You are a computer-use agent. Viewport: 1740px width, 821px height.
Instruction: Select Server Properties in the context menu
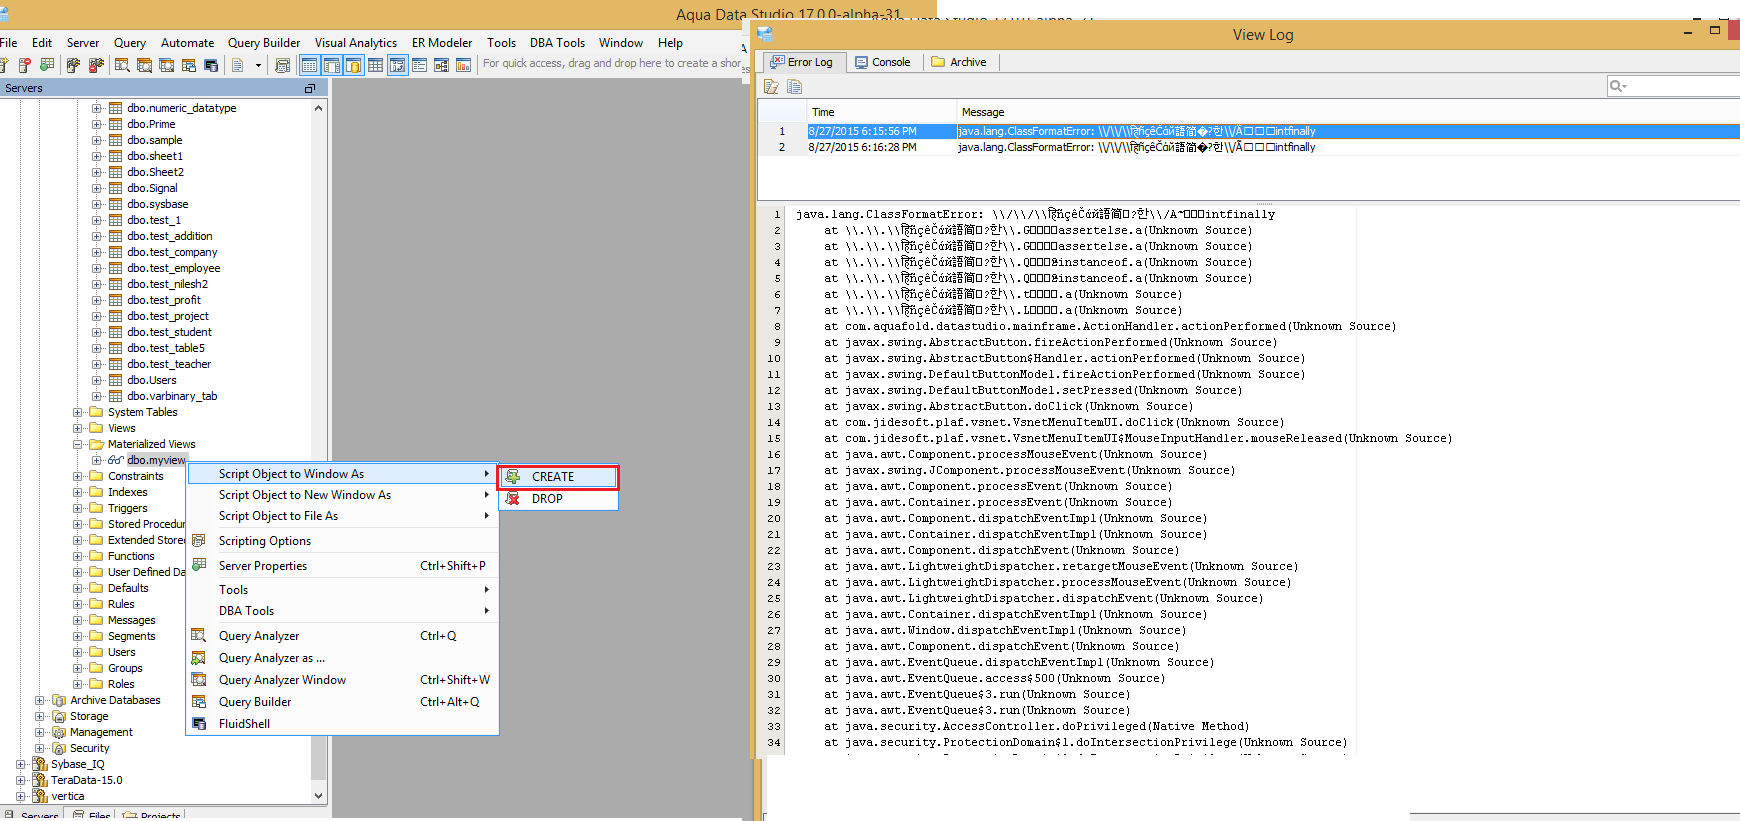click(342, 566)
